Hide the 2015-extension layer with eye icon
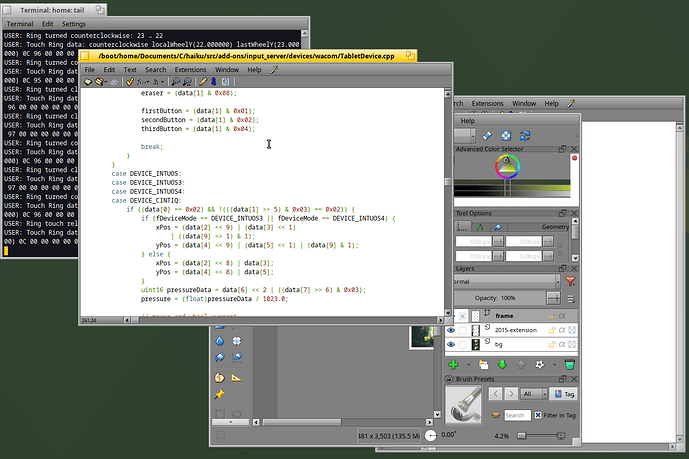689x459 pixels. tap(451, 330)
